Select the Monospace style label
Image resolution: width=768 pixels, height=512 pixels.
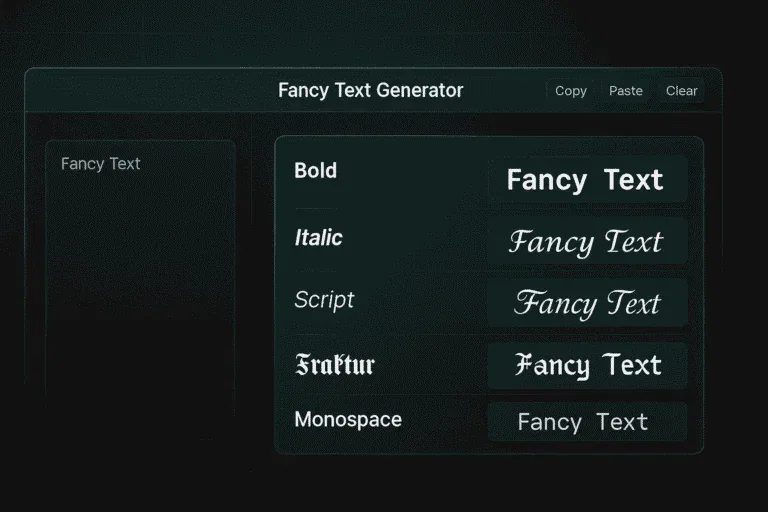click(348, 420)
